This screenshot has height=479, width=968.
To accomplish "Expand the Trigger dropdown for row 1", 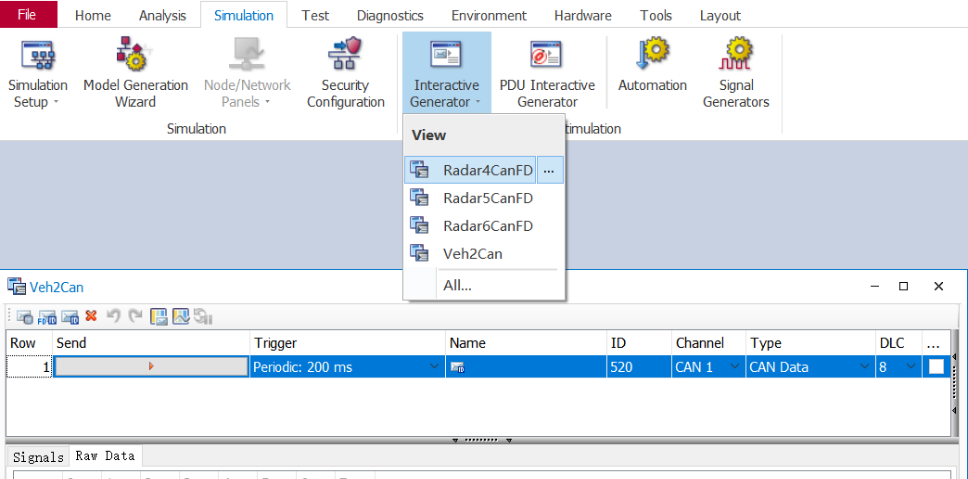I will coord(434,367).
